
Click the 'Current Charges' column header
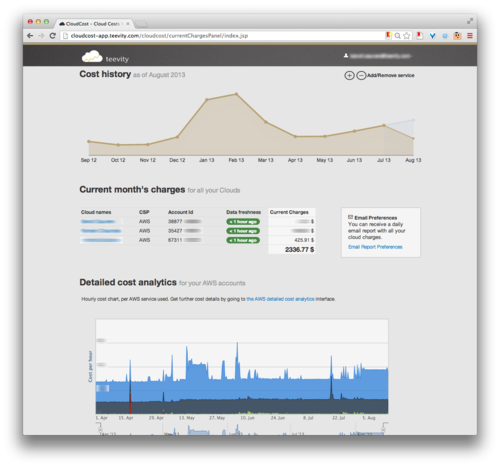[x=289, y=212]
